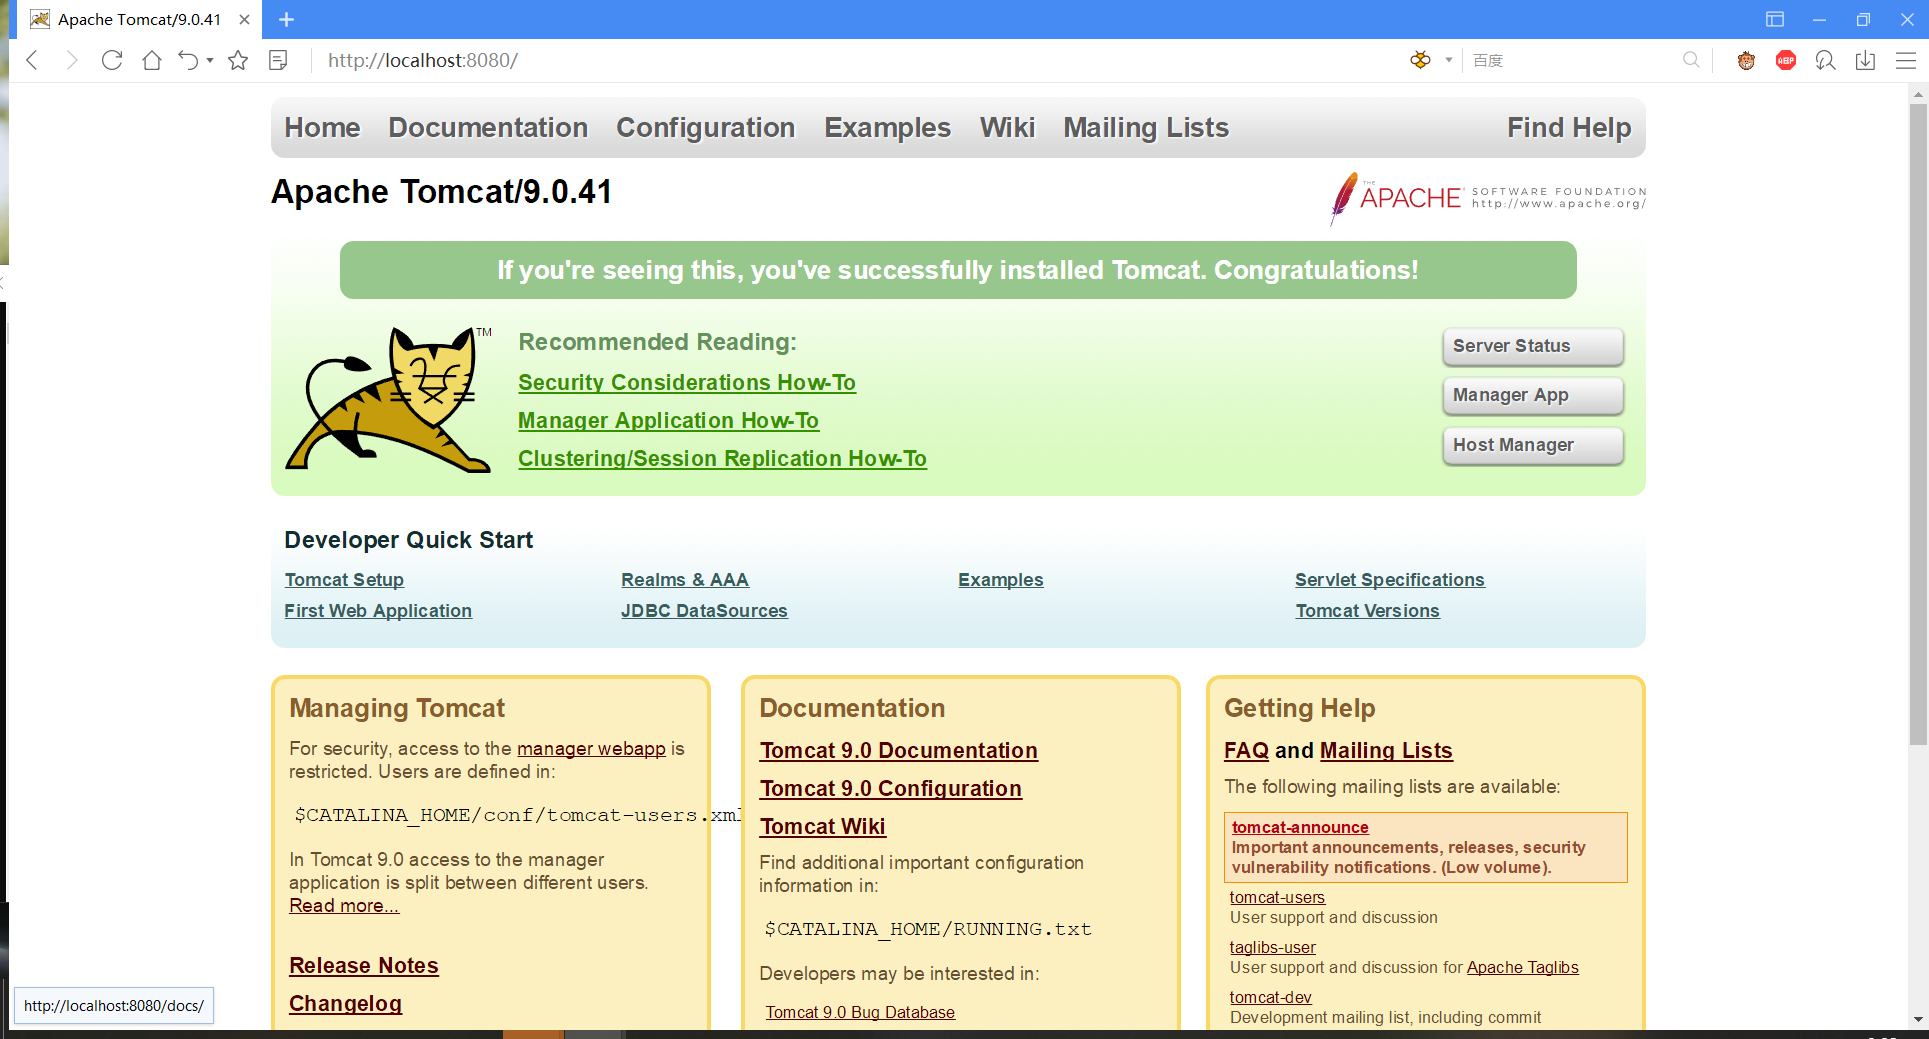The width and height of the screenshot is (1929, 1039).
Task: Open Clustering/Session Replication How-To link
Action: [x=722, y=459]
